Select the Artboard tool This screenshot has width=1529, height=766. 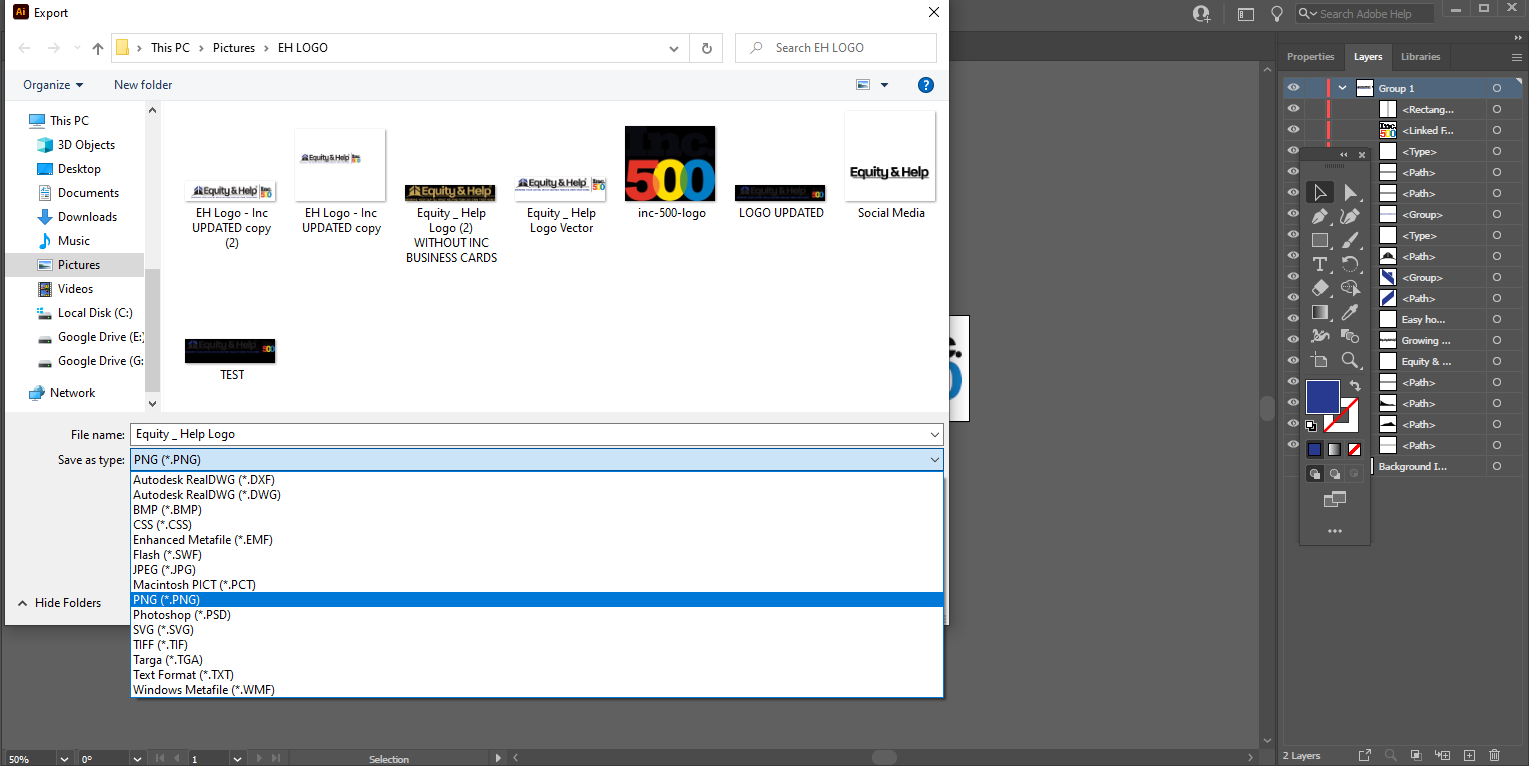(1320, 360)
